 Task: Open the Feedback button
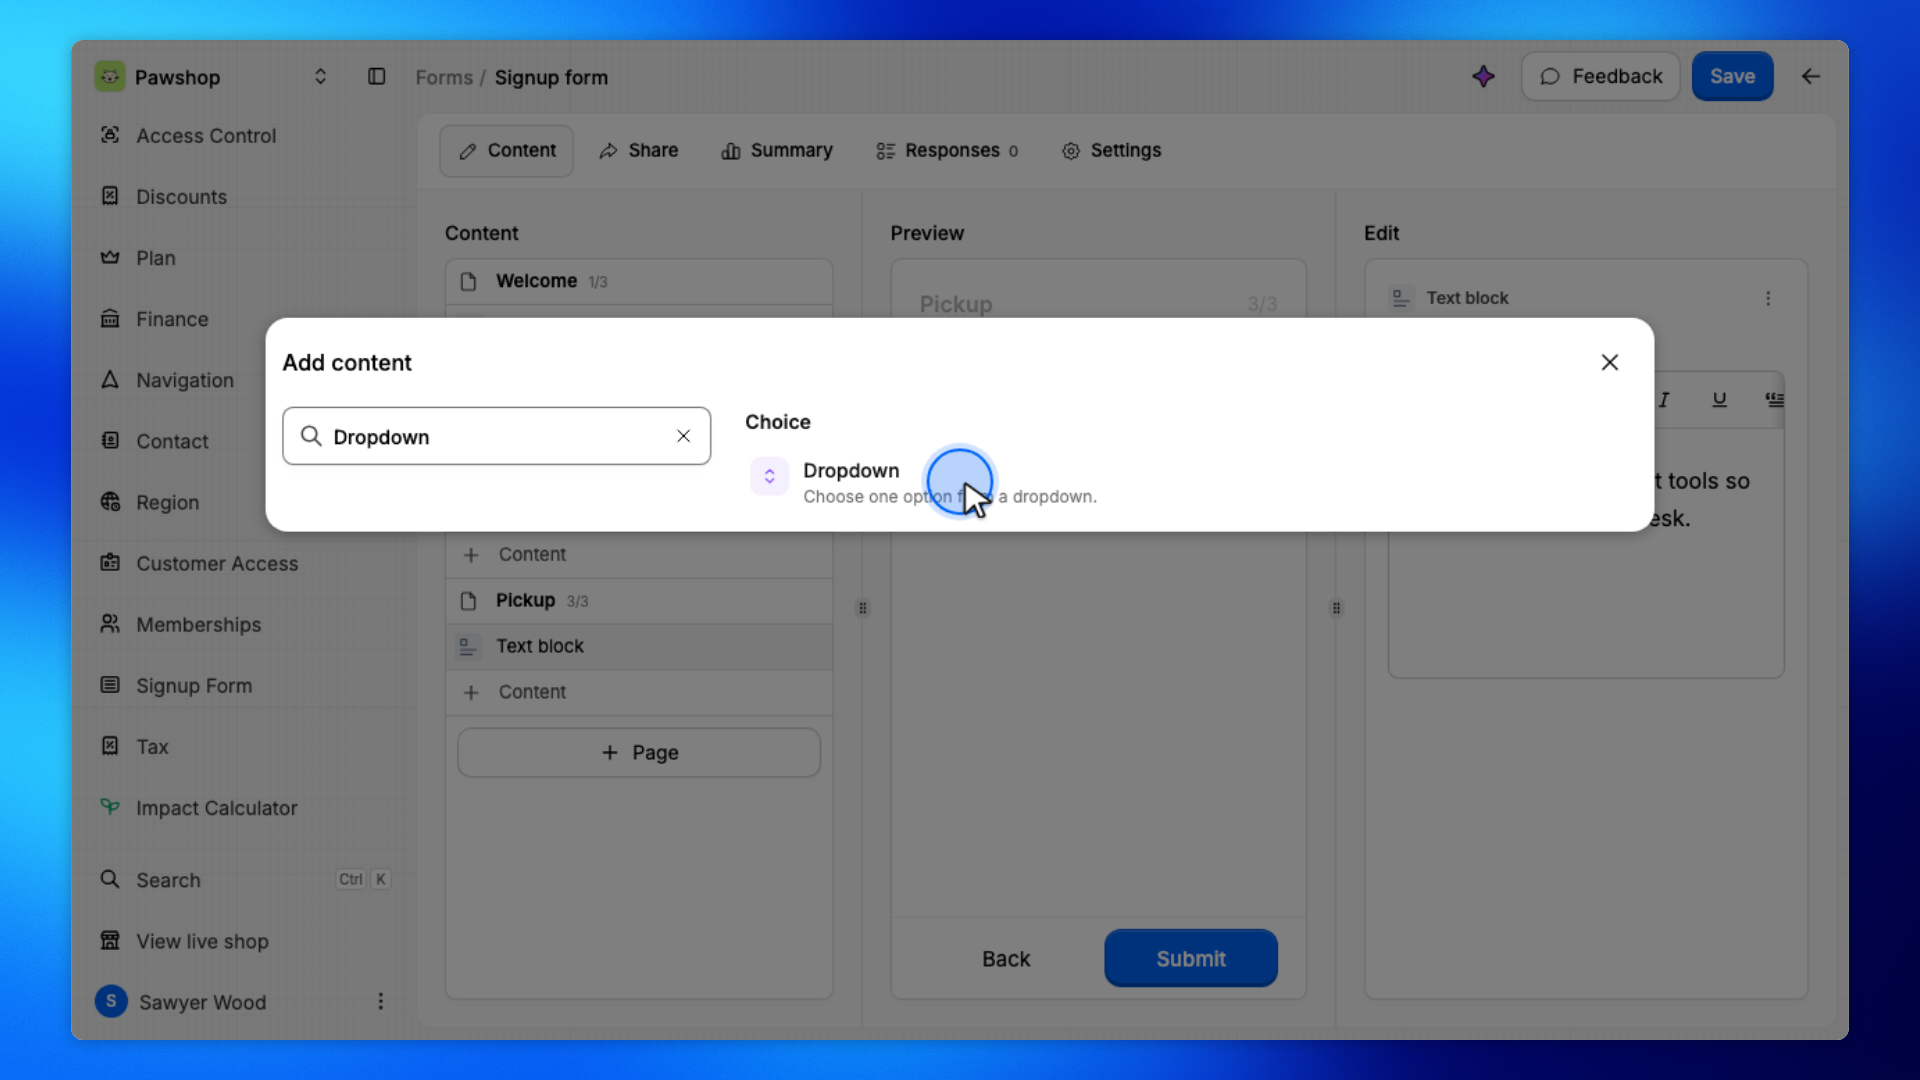(x=1600, y=76)
